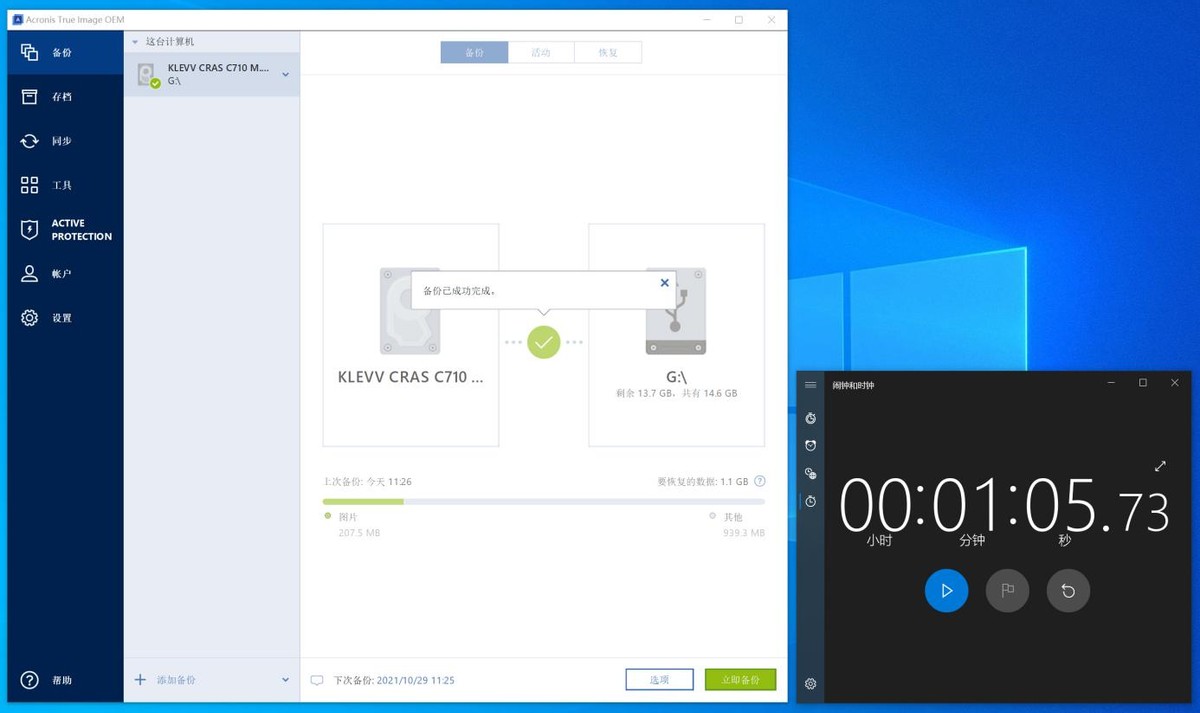Click the Acronis logo in the title bar

(18, 19)
